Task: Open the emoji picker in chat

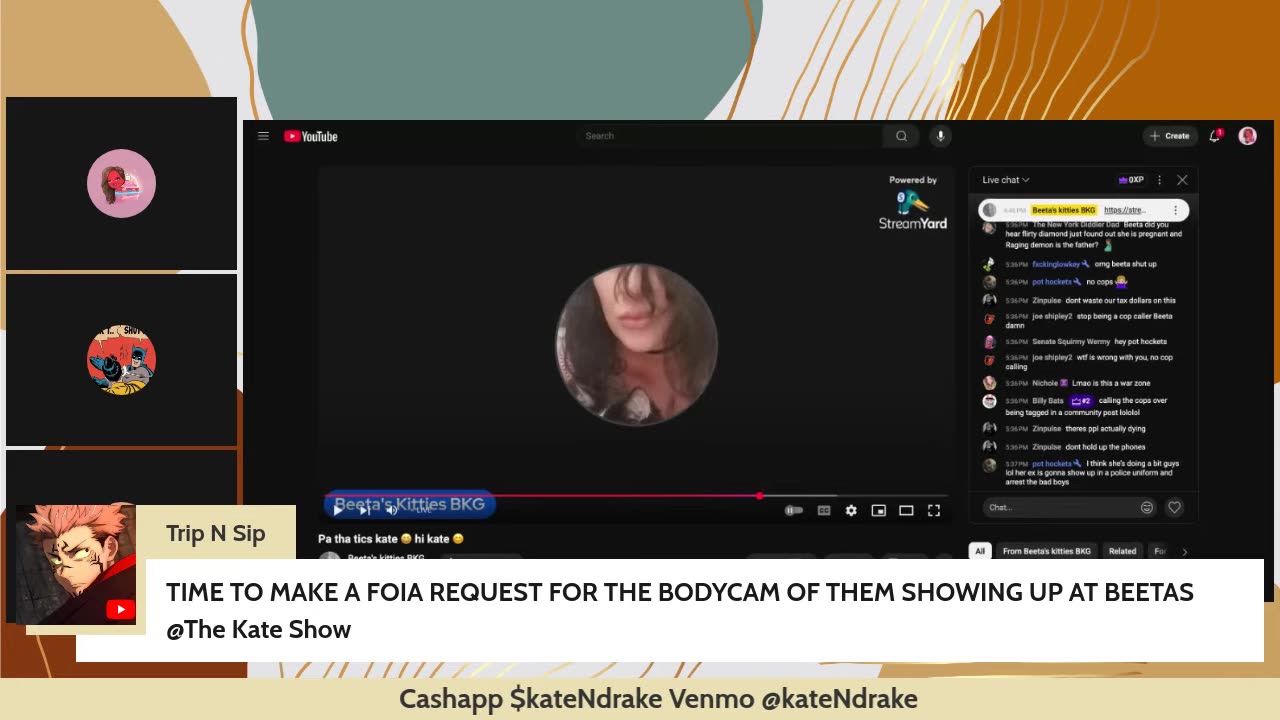Action: (1147, 507)
